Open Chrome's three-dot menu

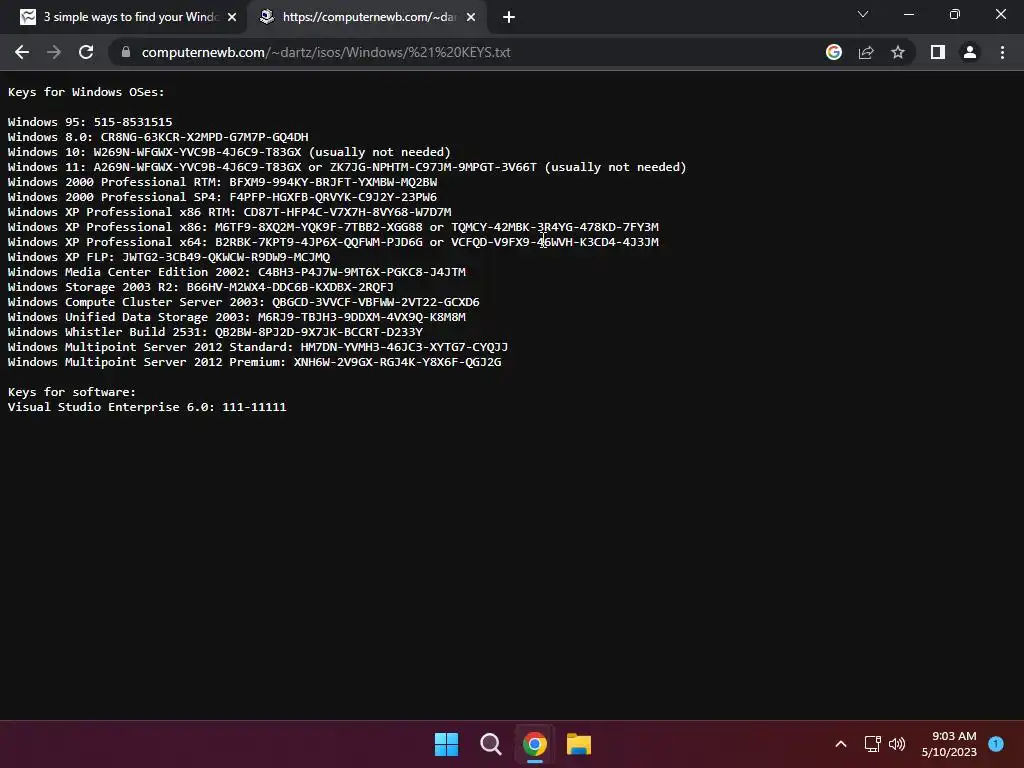pos(1002,52)
